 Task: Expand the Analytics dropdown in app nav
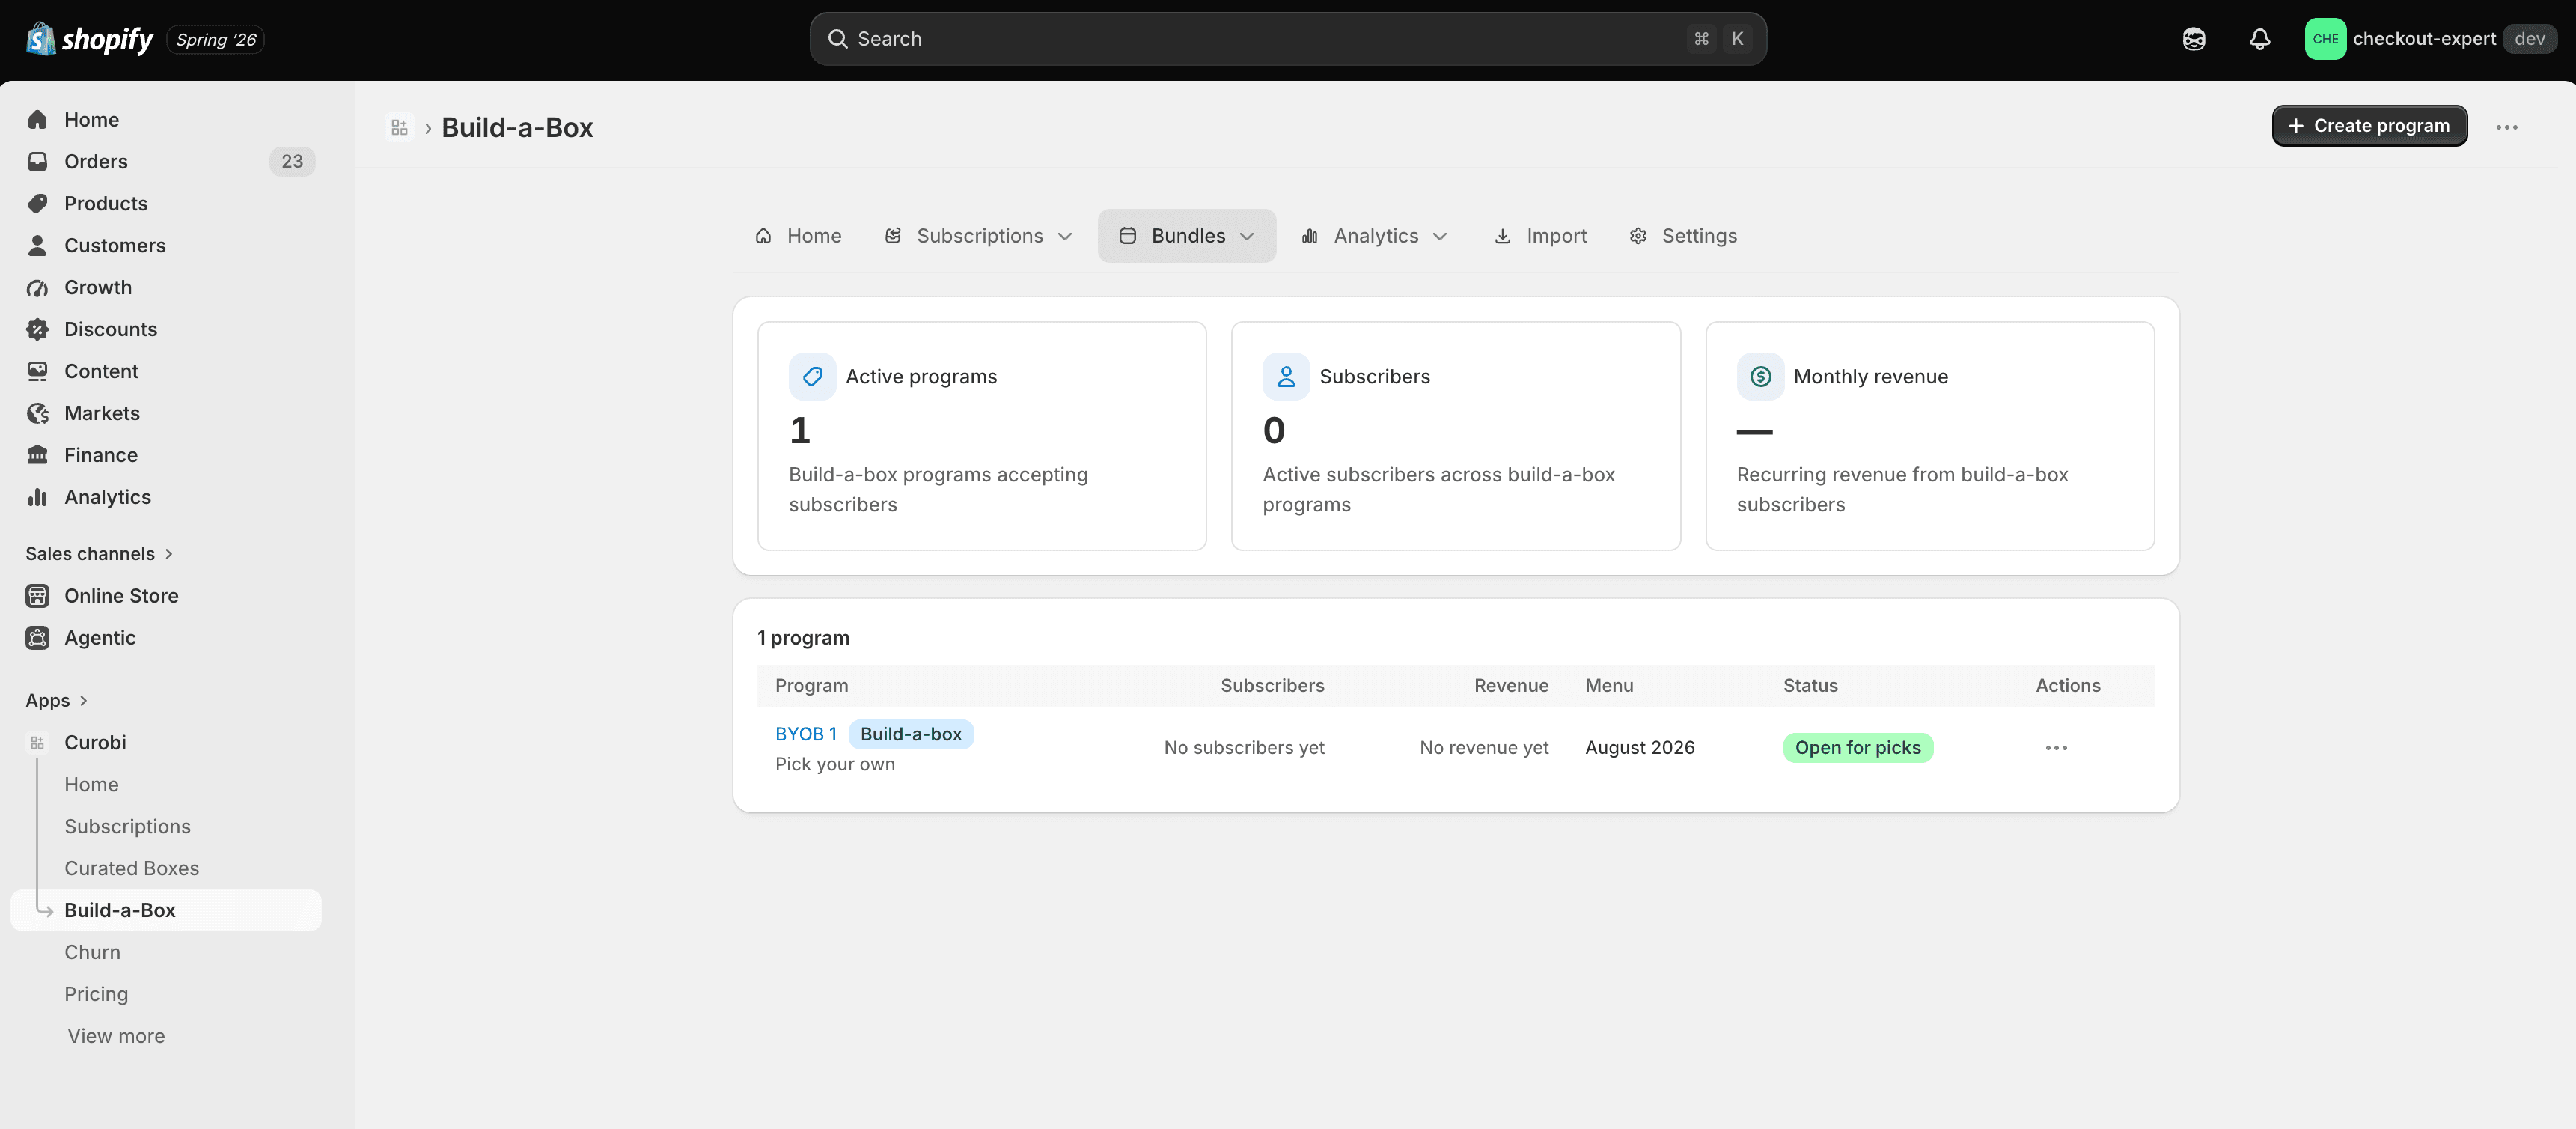[1374, 236]
